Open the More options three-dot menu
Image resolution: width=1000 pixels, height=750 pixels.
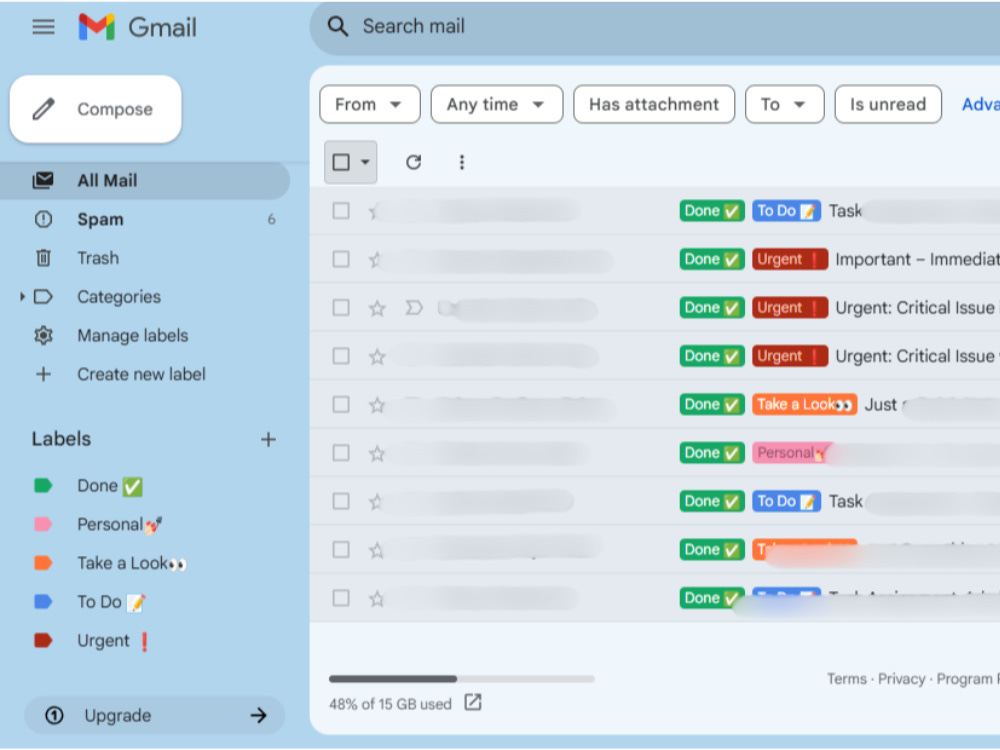(462, 162)
